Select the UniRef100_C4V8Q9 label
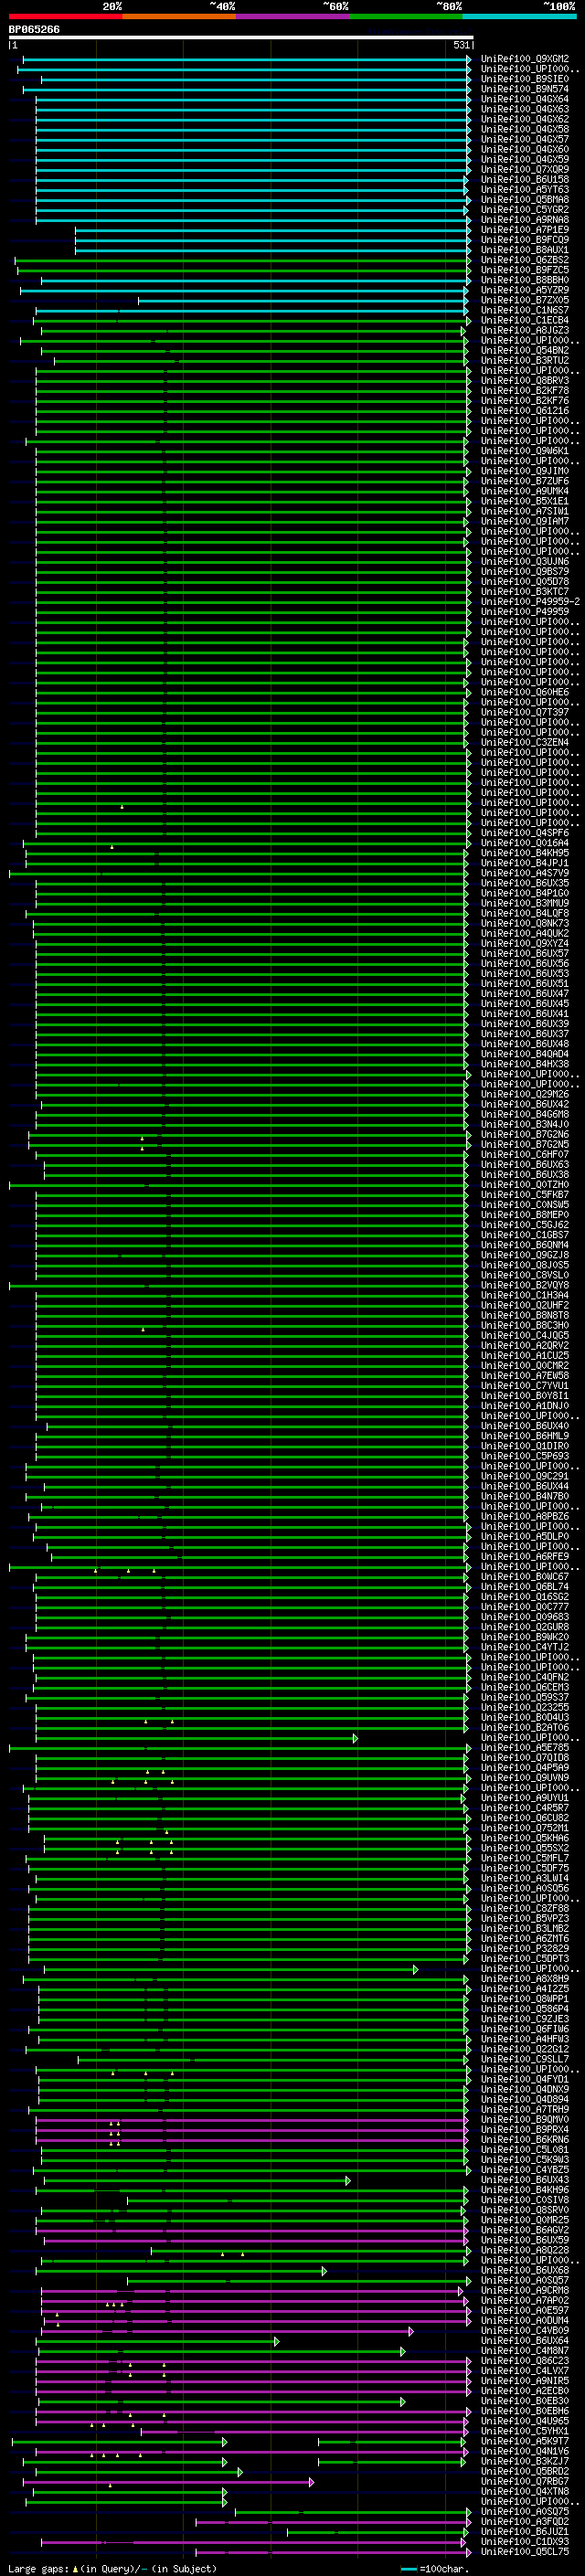585x2576 pixels. click(x=525, y=2330)
